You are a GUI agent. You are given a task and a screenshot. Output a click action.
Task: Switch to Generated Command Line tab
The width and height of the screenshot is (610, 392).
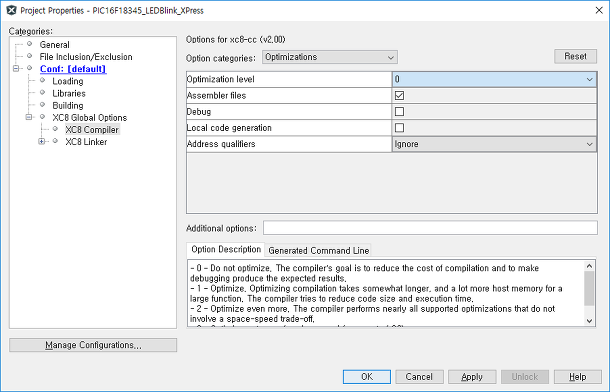coord(318,250)
